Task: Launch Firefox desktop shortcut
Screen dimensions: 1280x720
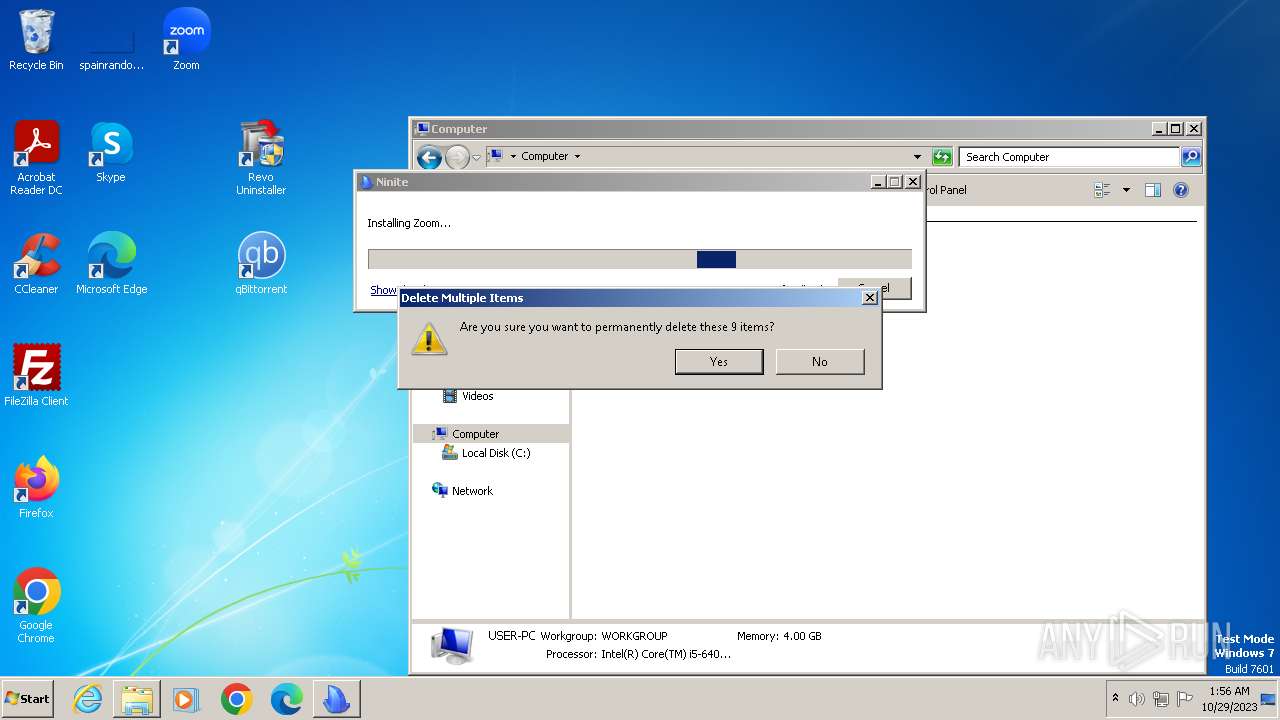Action: 36,488
